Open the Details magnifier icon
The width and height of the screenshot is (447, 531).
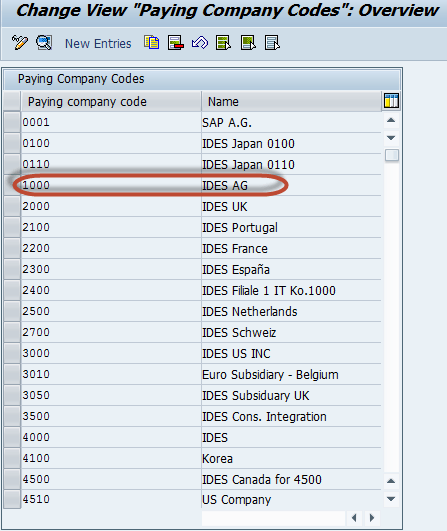44,43
